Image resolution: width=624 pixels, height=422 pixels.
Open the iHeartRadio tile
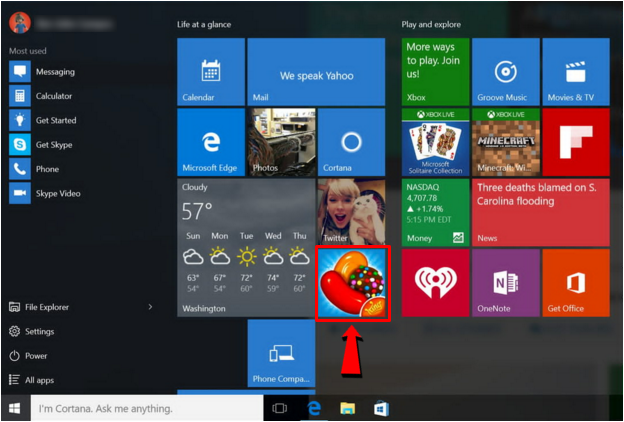[x=435, y=283]
